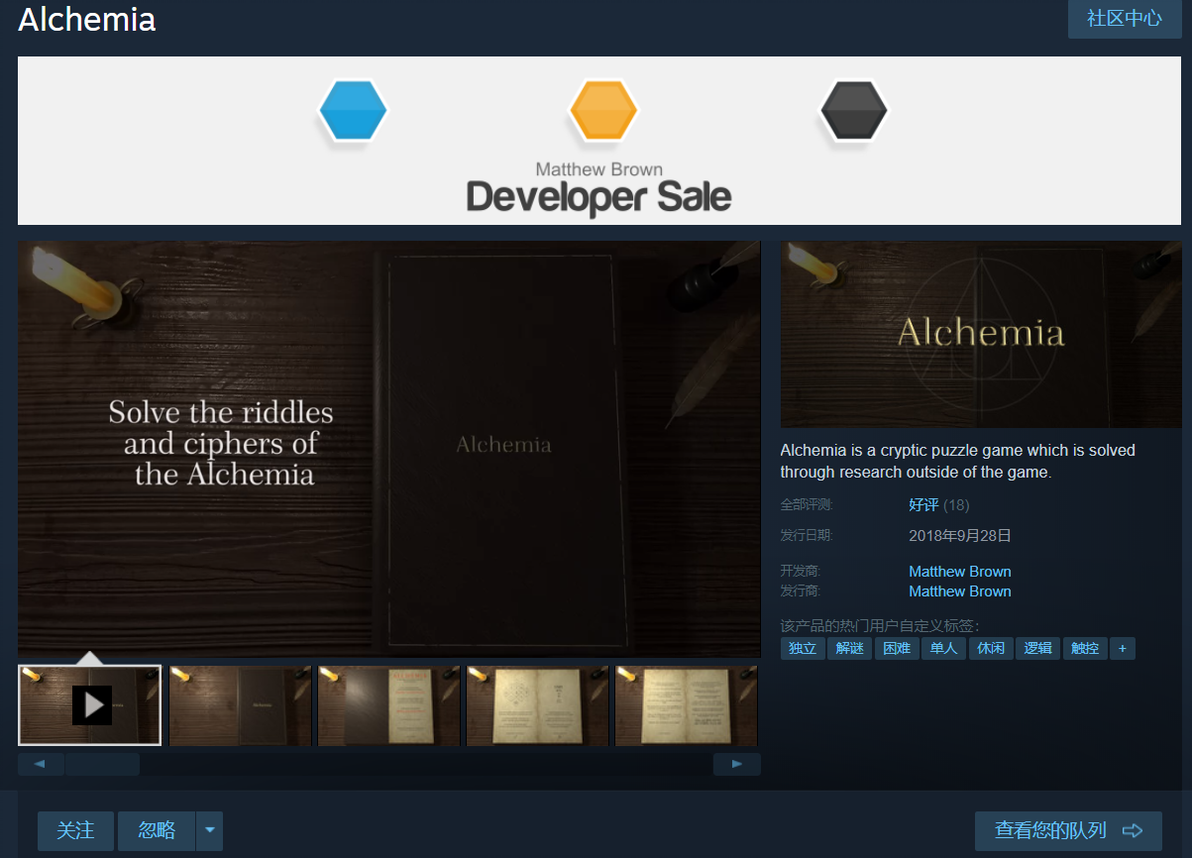
Task: Play the trailer video thumbnail
Action: (x=90, y=705)
